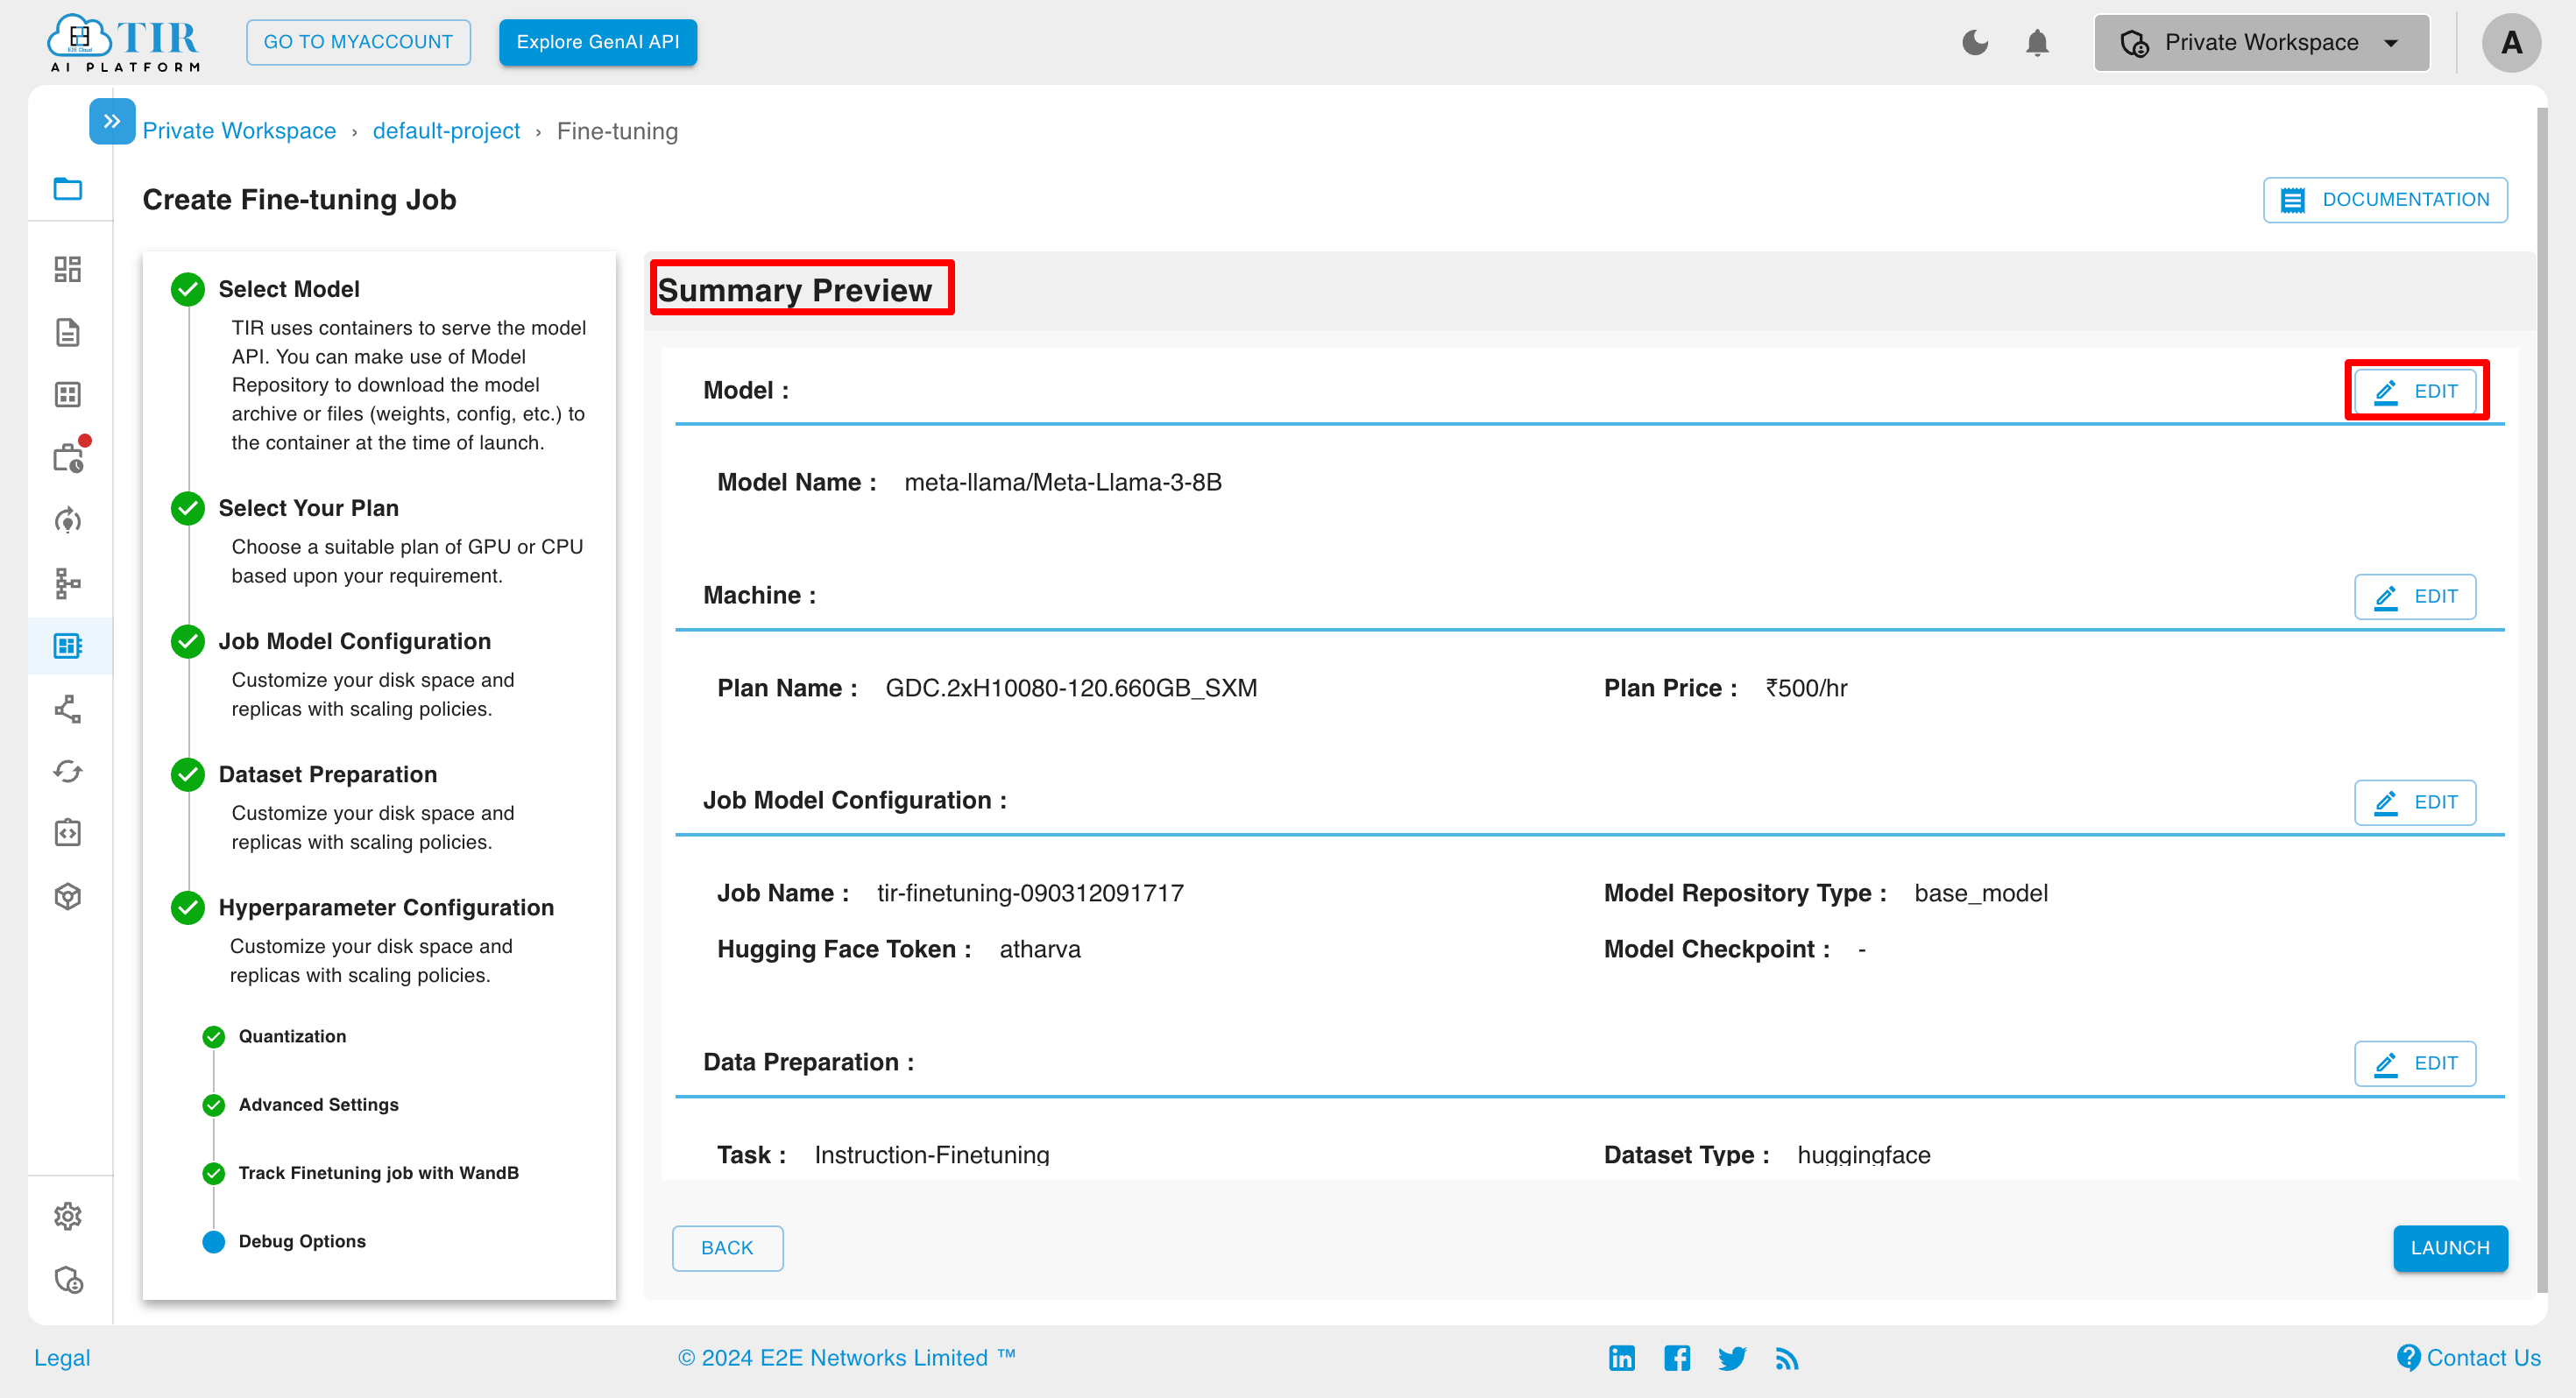Go to Track Finetuning job with WandB
This screenshot has height=1398, width=2576.
tap(378, 1173)
